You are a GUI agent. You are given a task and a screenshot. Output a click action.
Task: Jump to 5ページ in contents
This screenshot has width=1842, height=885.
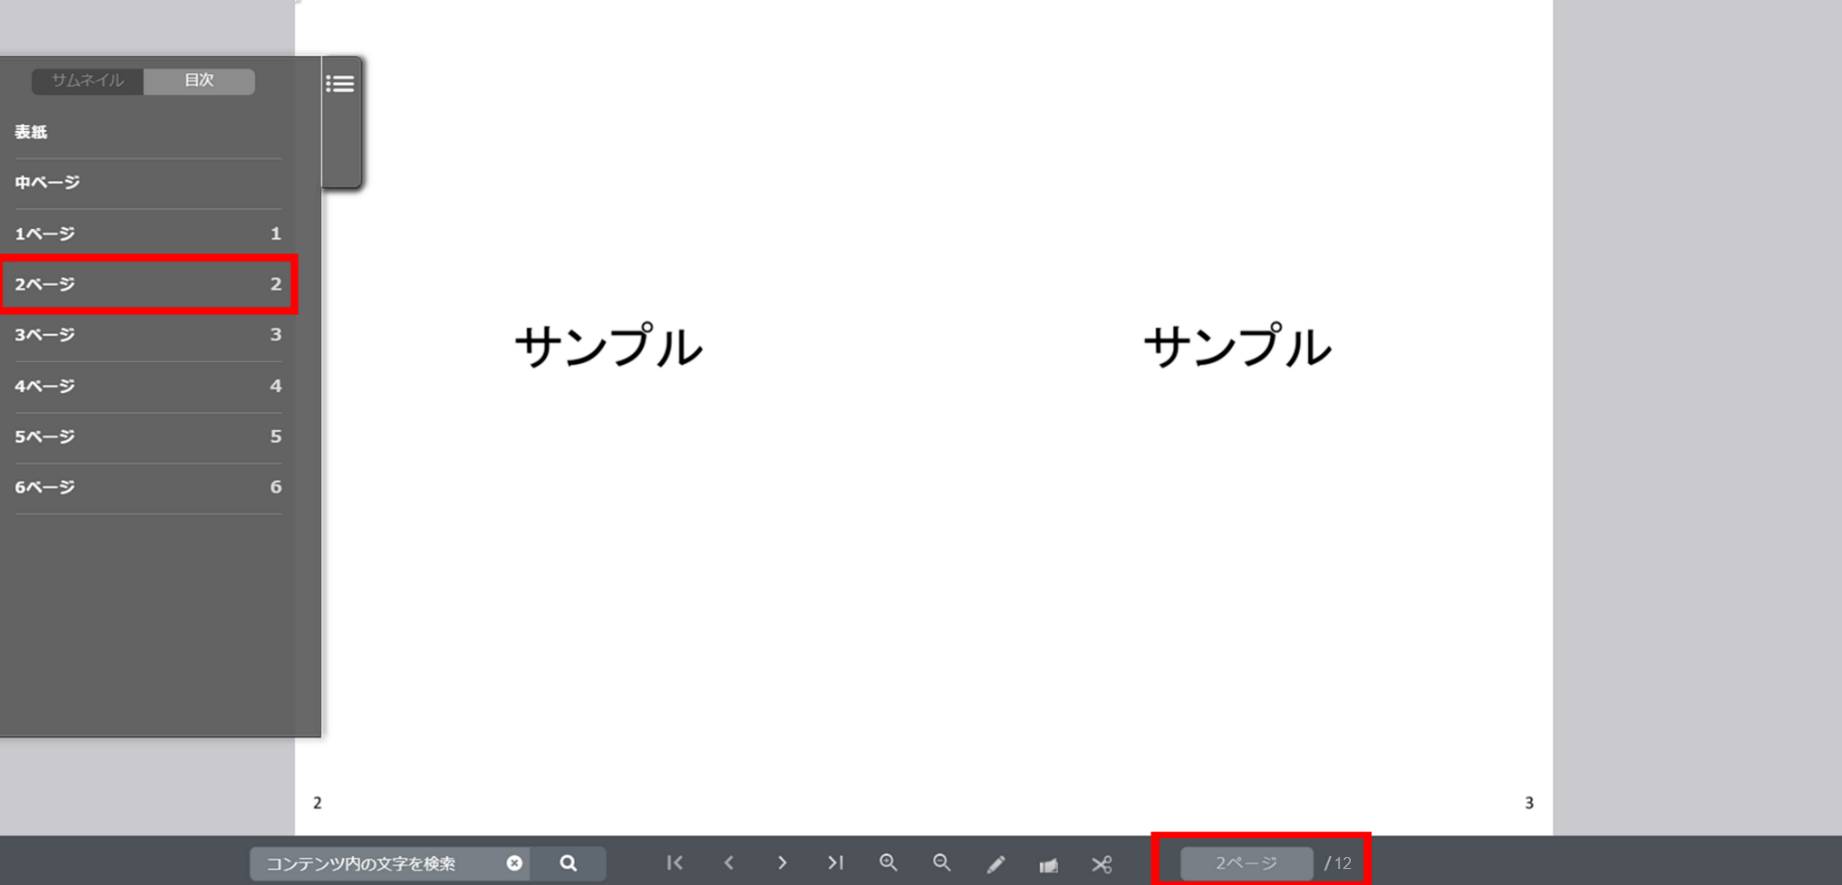148,437
